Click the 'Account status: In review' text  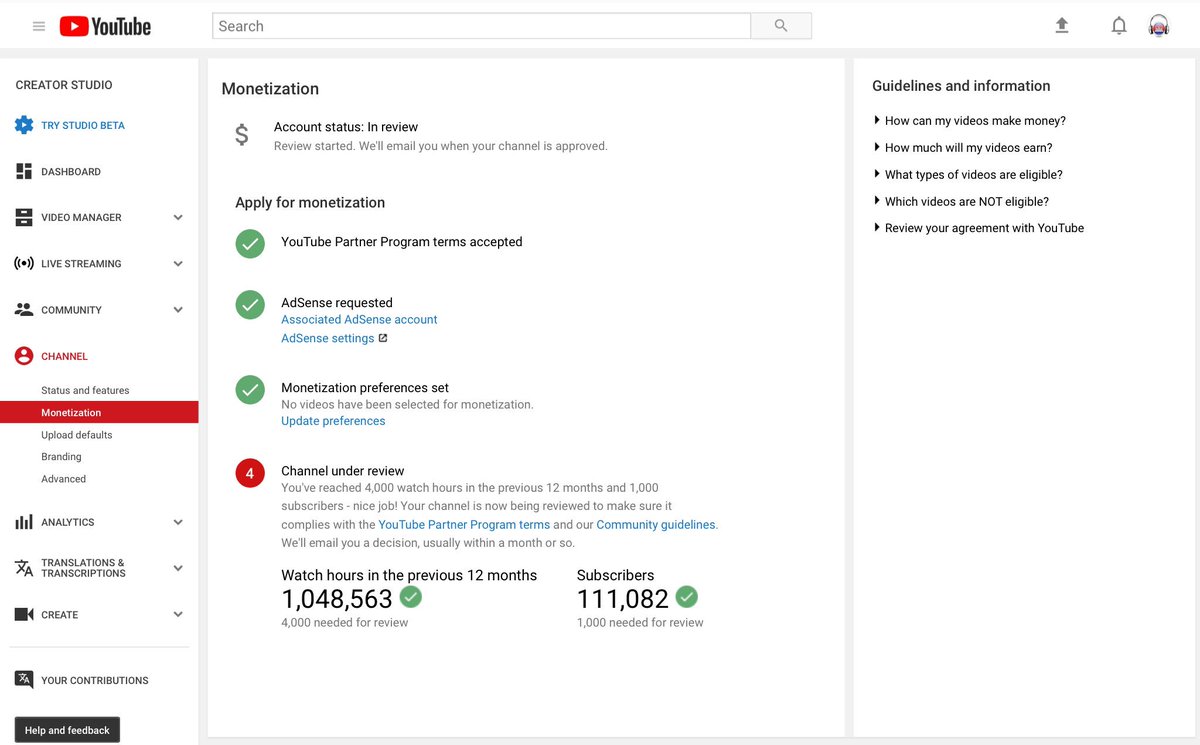(346, 127)
